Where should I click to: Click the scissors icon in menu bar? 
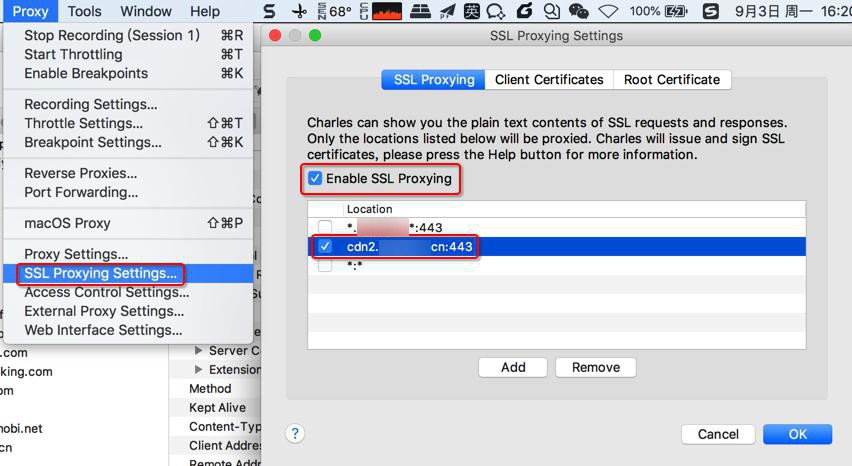(299, 11)
